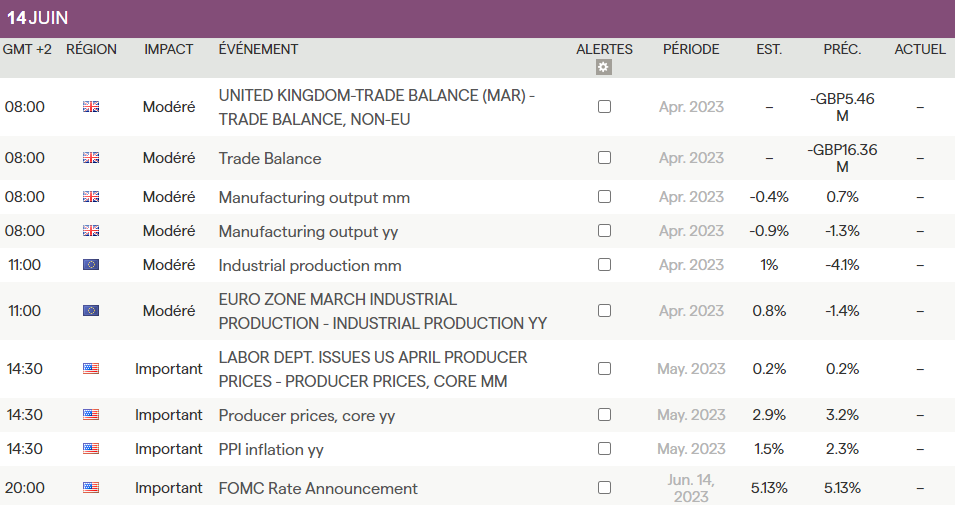This screenshot has width=955, height=505.
Task: Toggle alert for PPI inflation yy
Action: [604, 449]
